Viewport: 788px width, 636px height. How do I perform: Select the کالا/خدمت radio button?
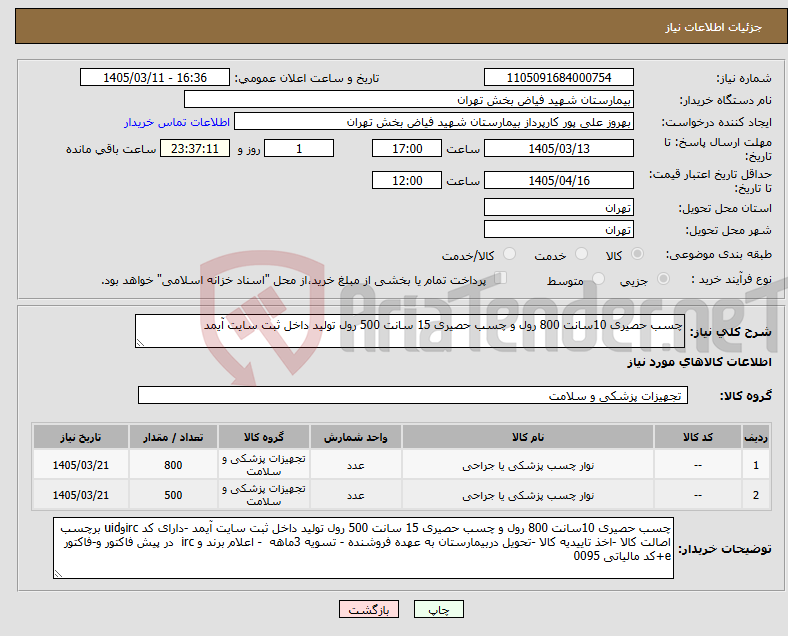(x=510, y=254)
